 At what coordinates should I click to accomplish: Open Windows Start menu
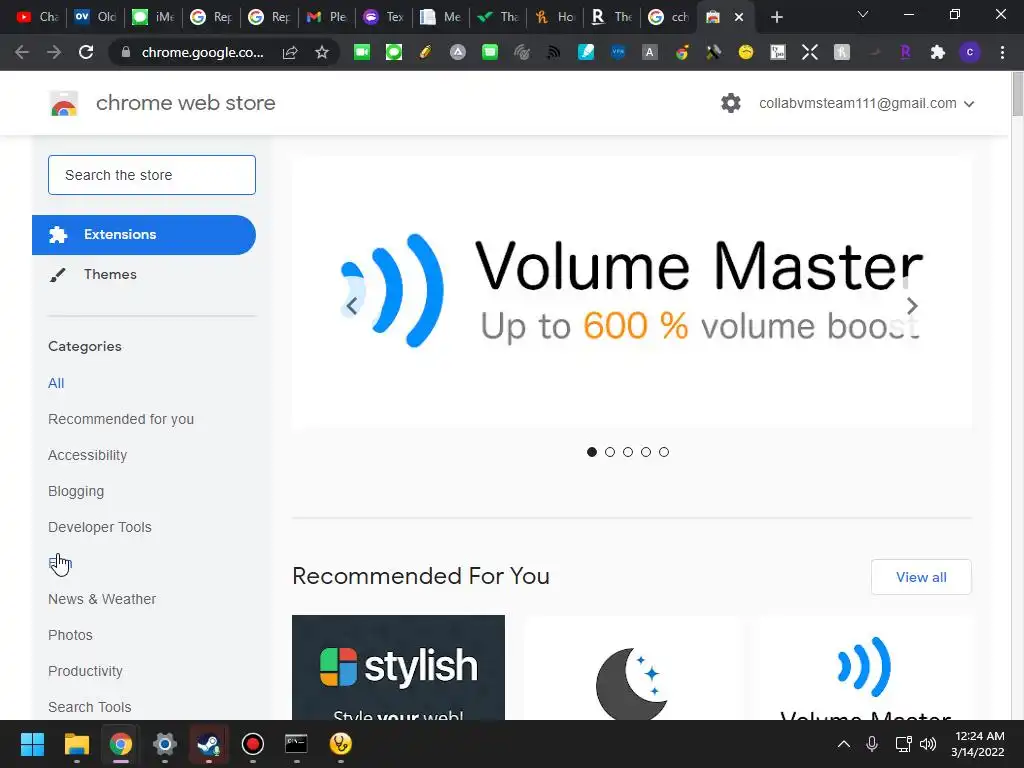coord(32,744)
